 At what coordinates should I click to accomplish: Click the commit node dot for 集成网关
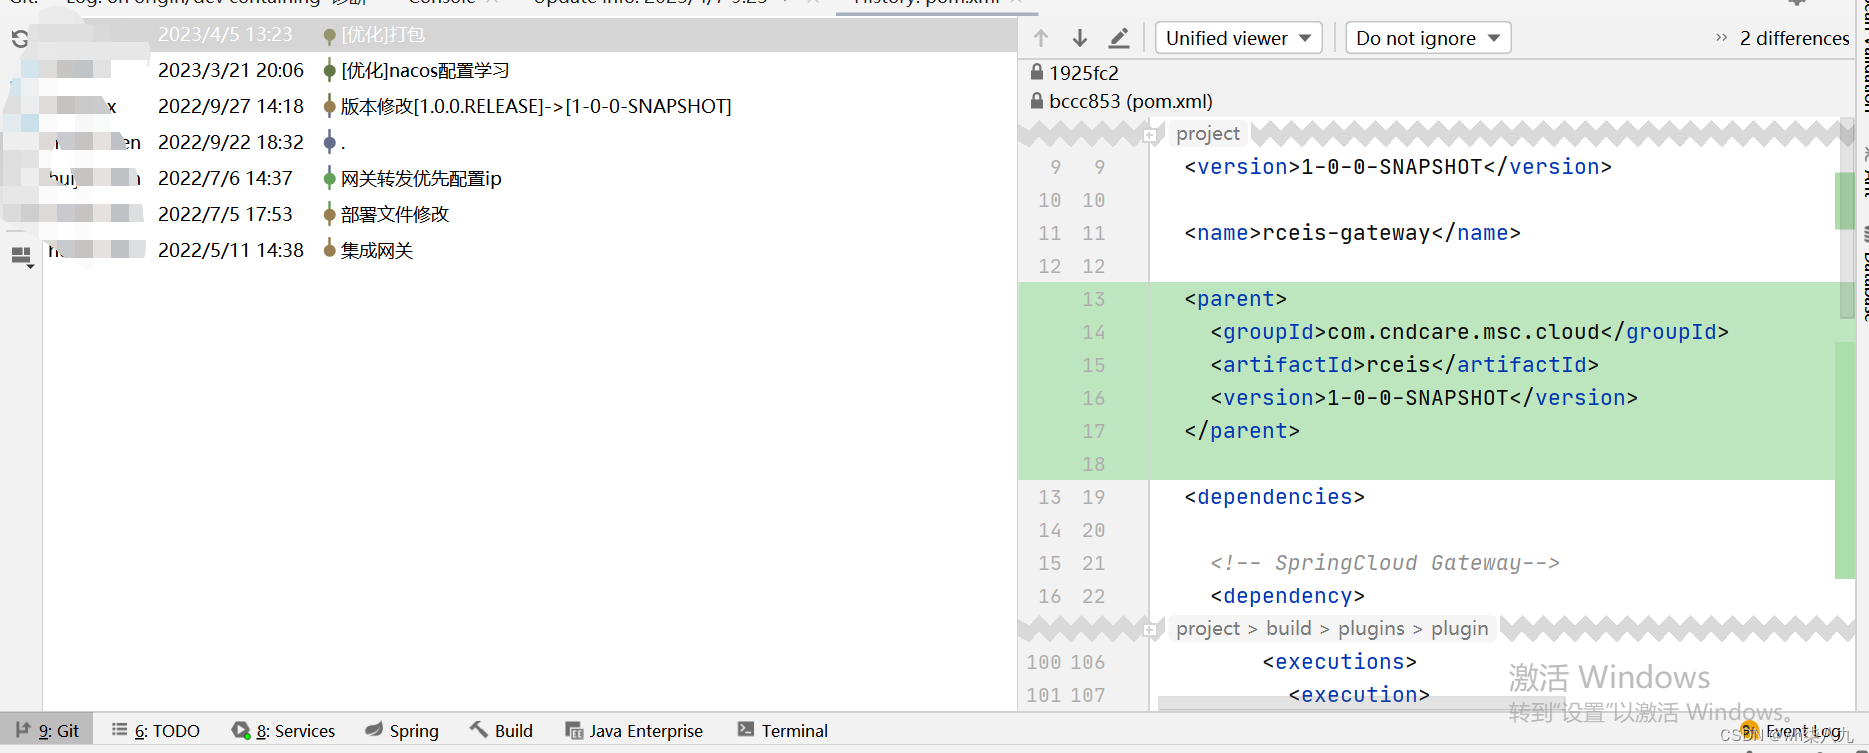pos(329,249)
